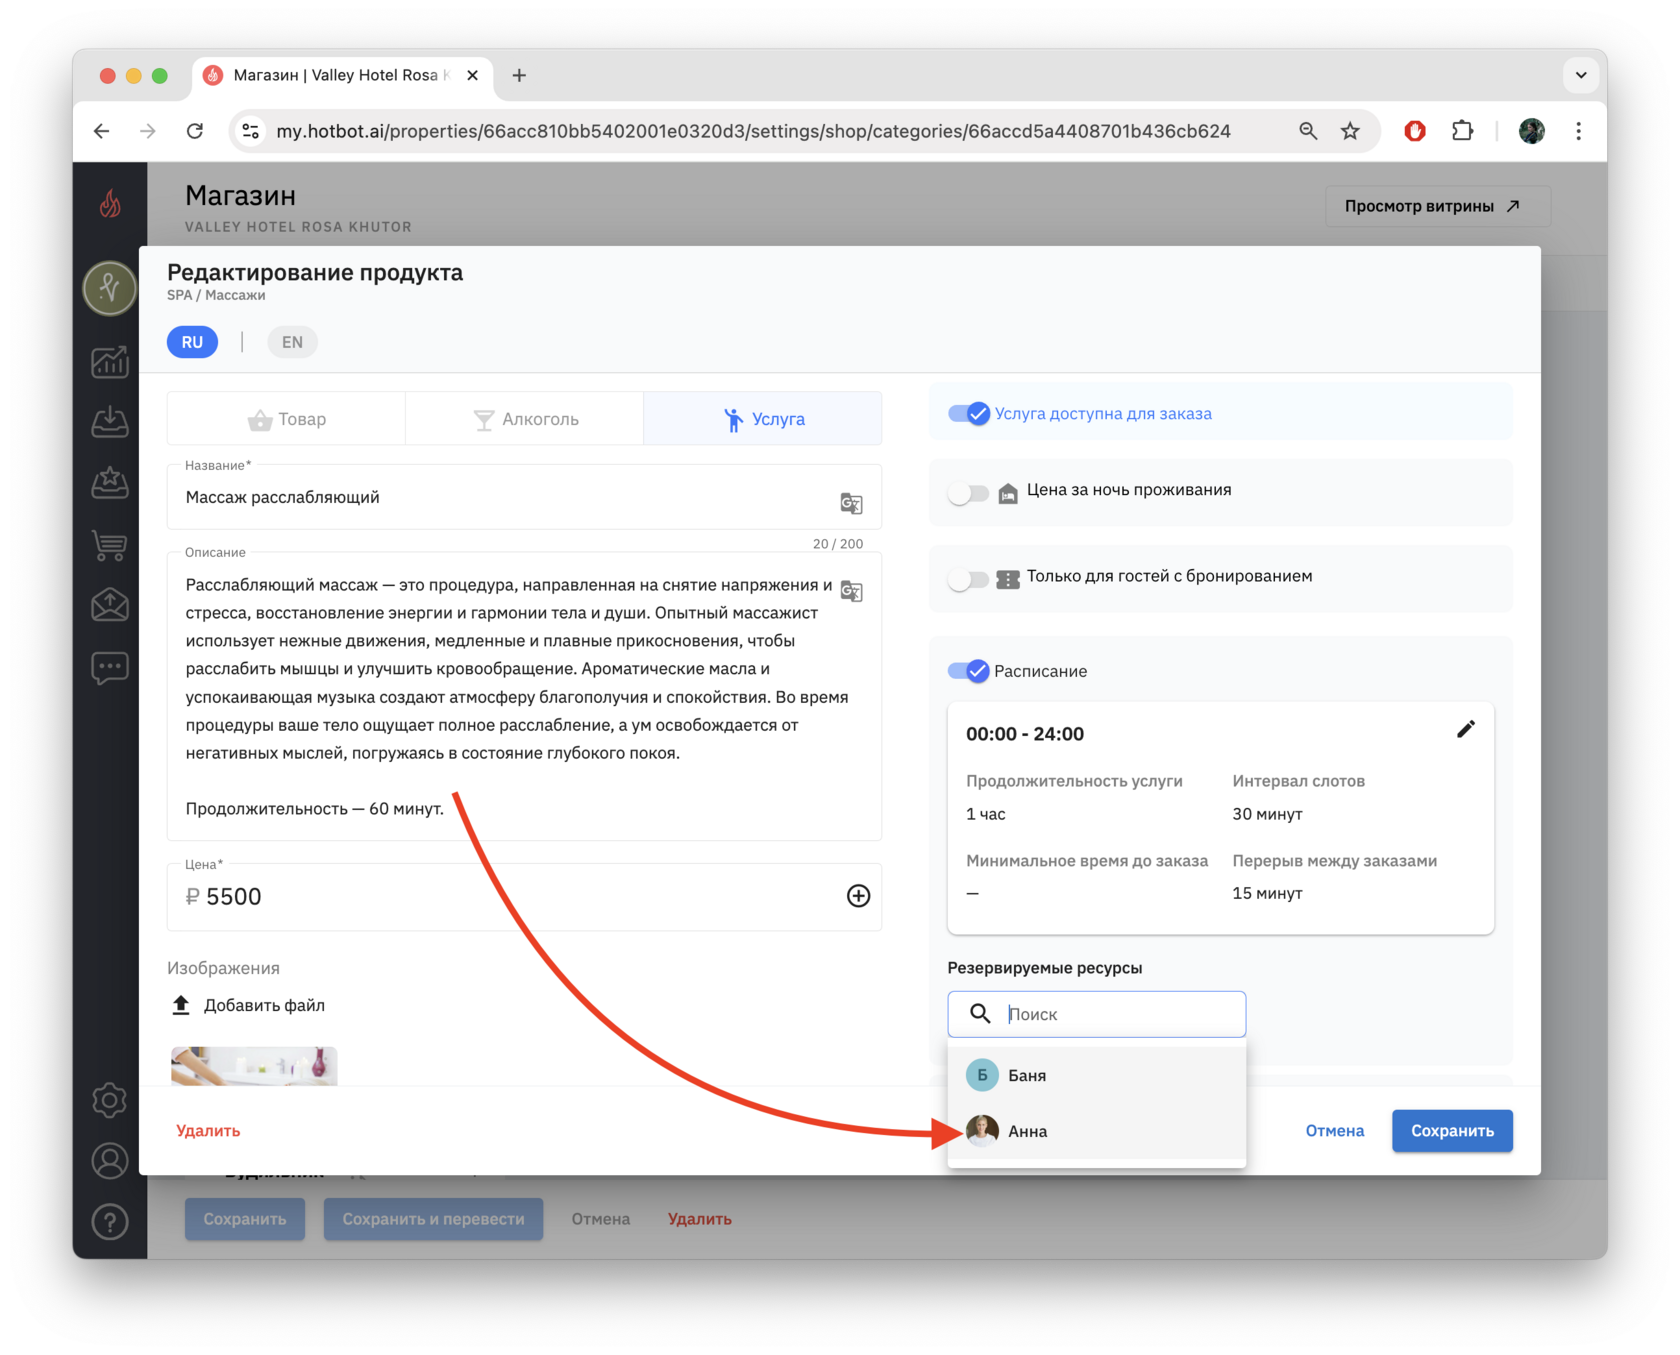Viewport: 1680px width, 1355px height.
Task: Select Баня from the resources dropdown
Action: (x=1096, y=1075)
